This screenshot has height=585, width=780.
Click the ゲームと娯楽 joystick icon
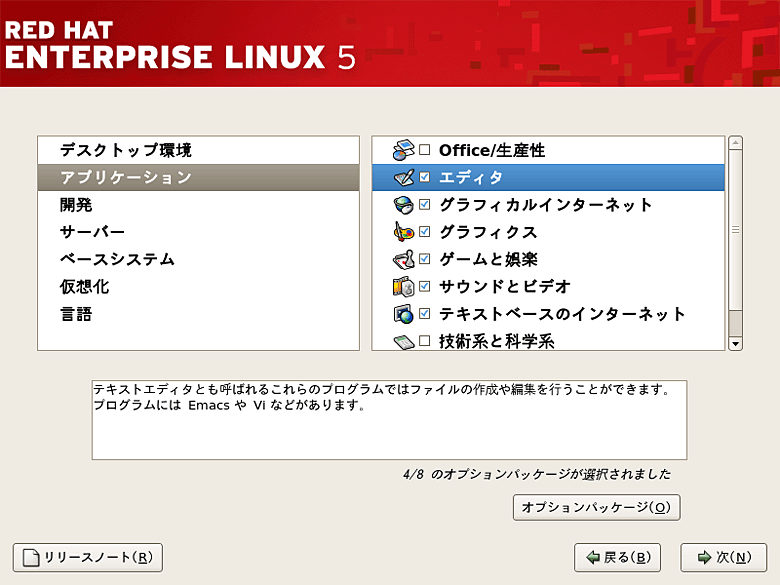(402, 259)
